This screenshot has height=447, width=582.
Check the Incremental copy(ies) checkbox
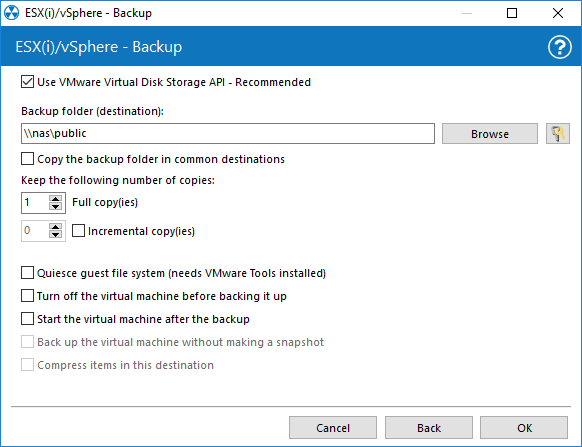[x=78, y=231]
